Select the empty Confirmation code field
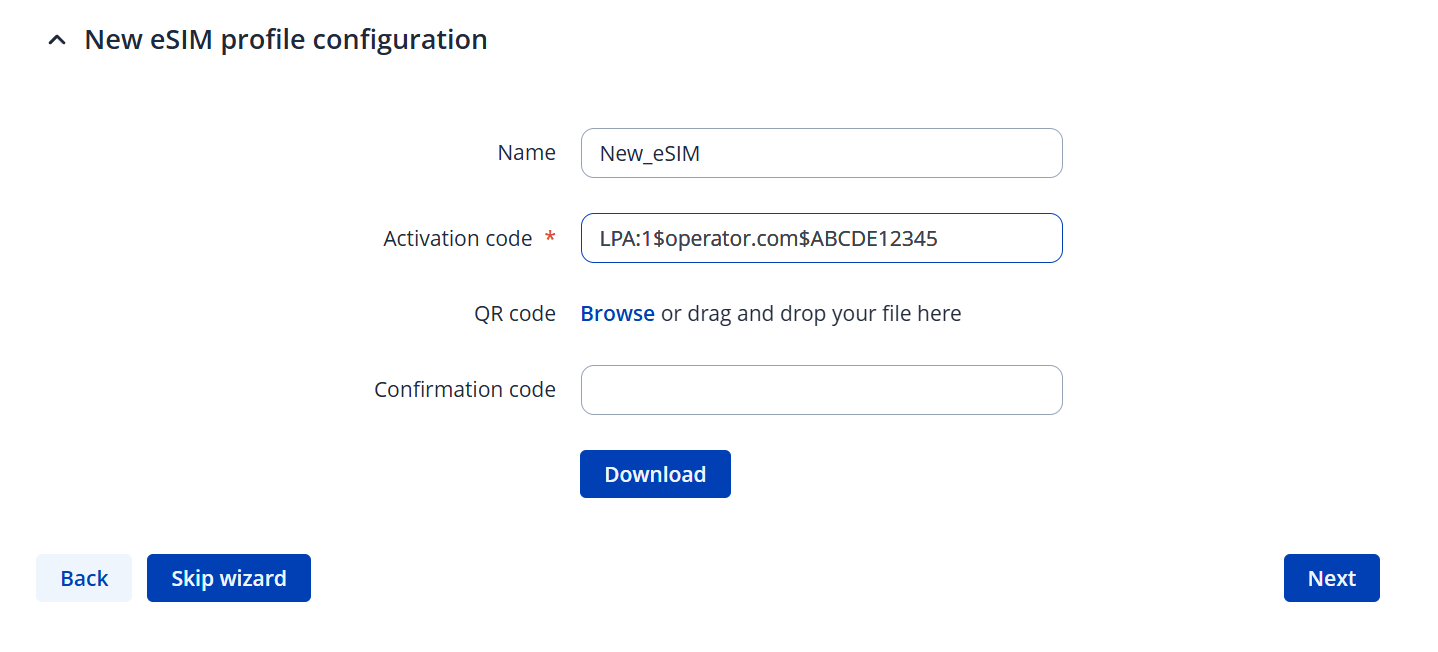 click(x=821, y=390)
